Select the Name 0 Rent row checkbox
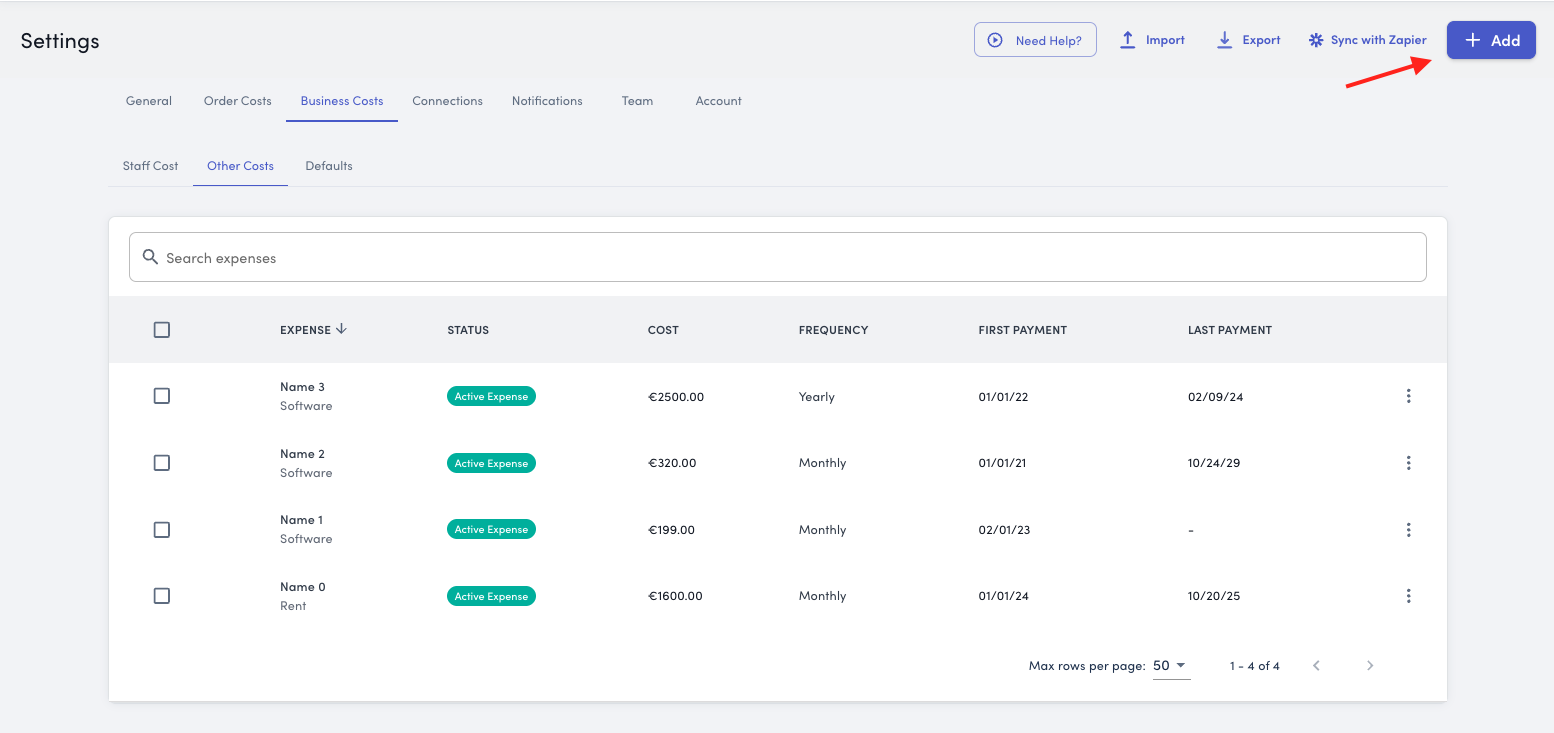Screen dimensions: 1554x733 point(162,596)
